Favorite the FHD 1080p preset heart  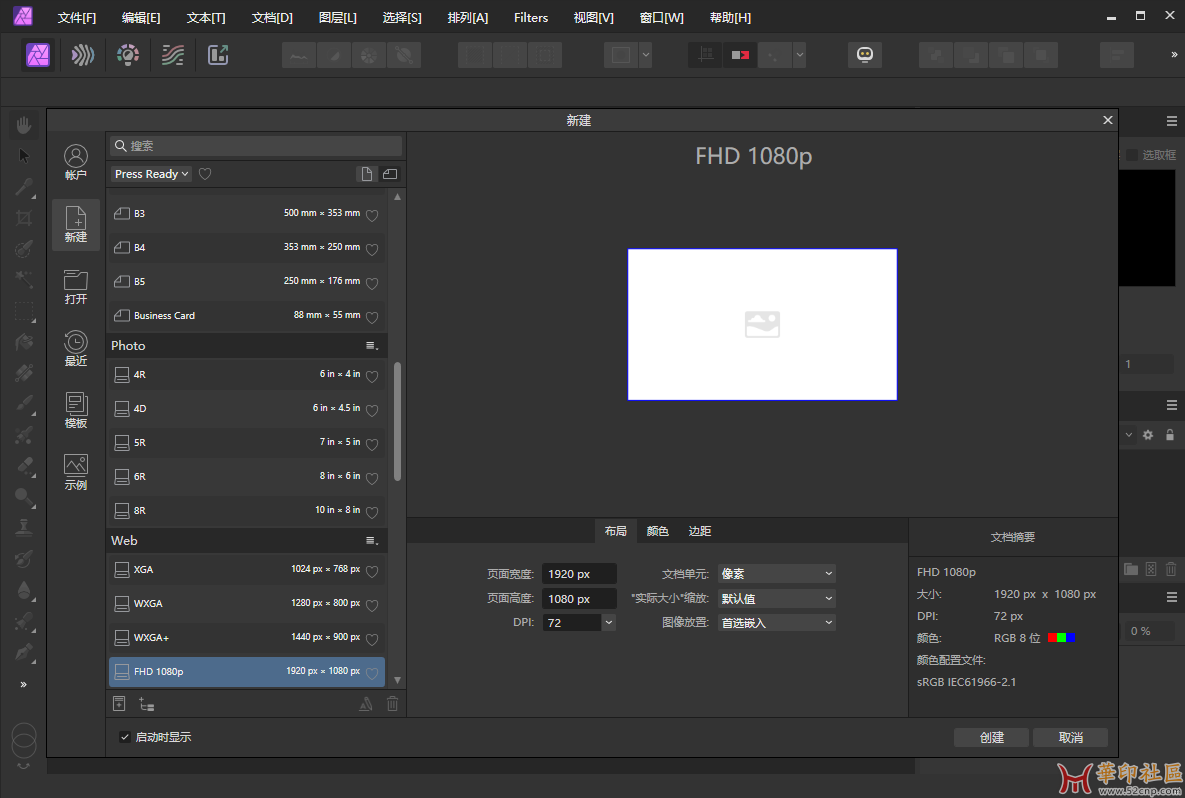pos(372,673)
